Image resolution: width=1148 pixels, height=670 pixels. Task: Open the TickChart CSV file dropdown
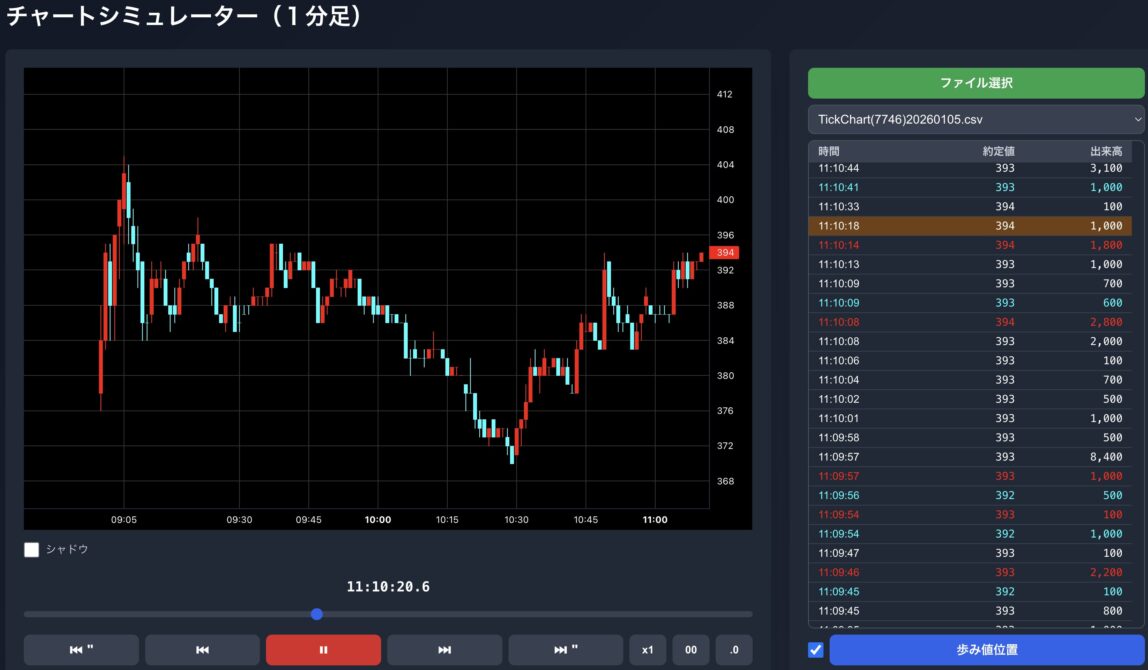(976, 119)
